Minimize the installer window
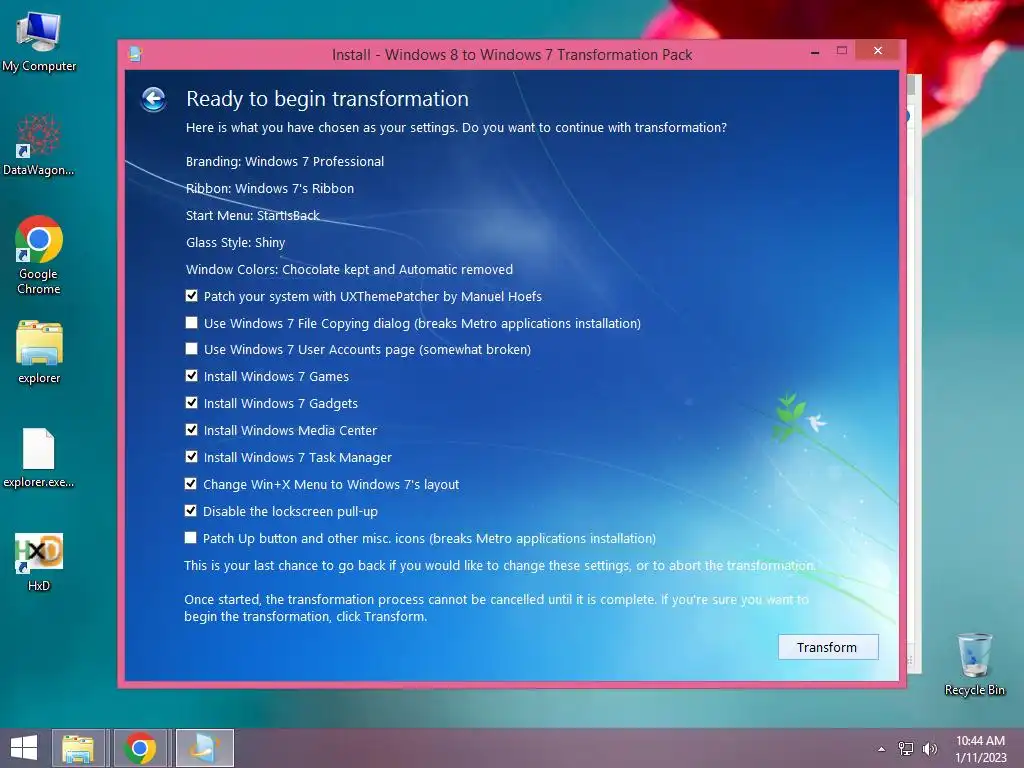Screen dimensions: 1024x768 [814, 52]
